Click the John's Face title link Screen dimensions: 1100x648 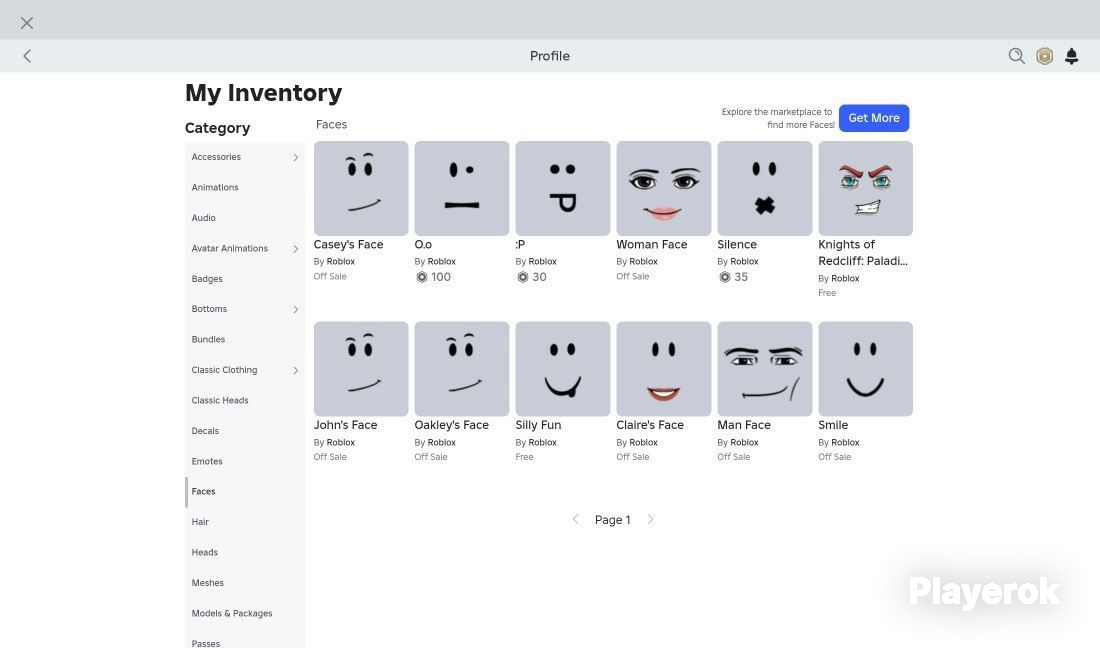pyautogui.click(x=345, y=425)
